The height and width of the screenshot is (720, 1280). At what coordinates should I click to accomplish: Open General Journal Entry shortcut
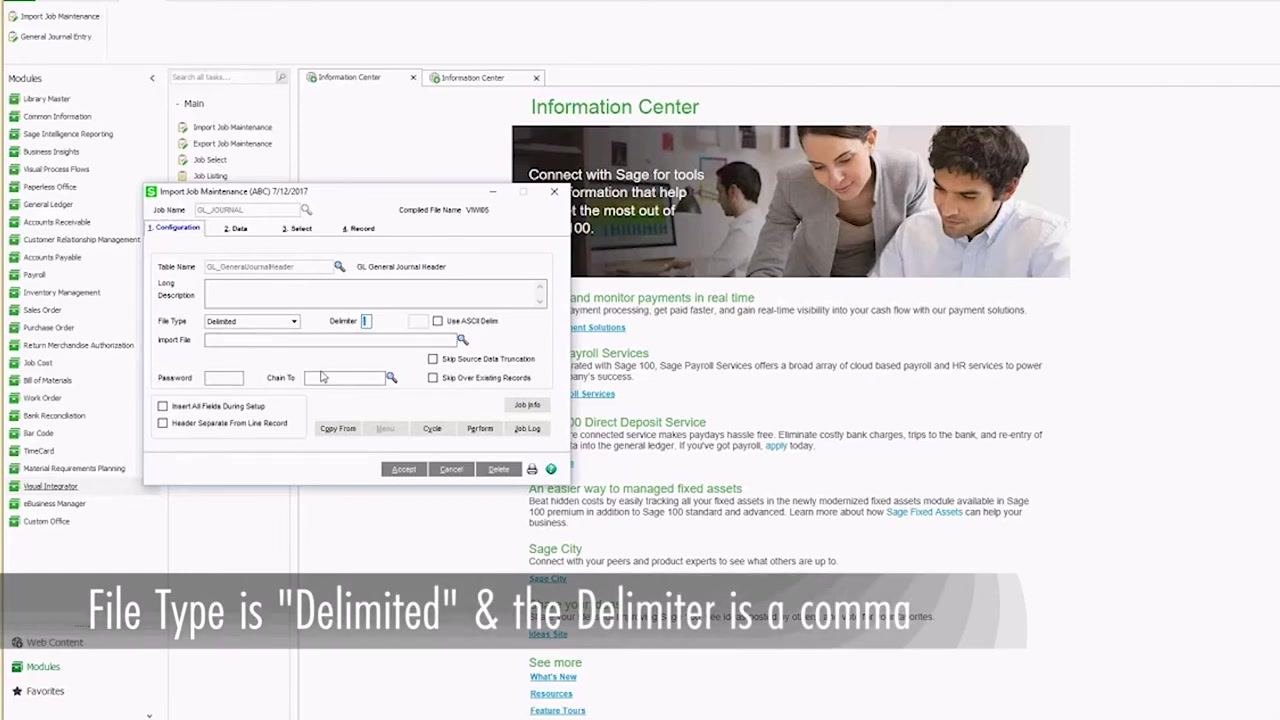point(55,37)
